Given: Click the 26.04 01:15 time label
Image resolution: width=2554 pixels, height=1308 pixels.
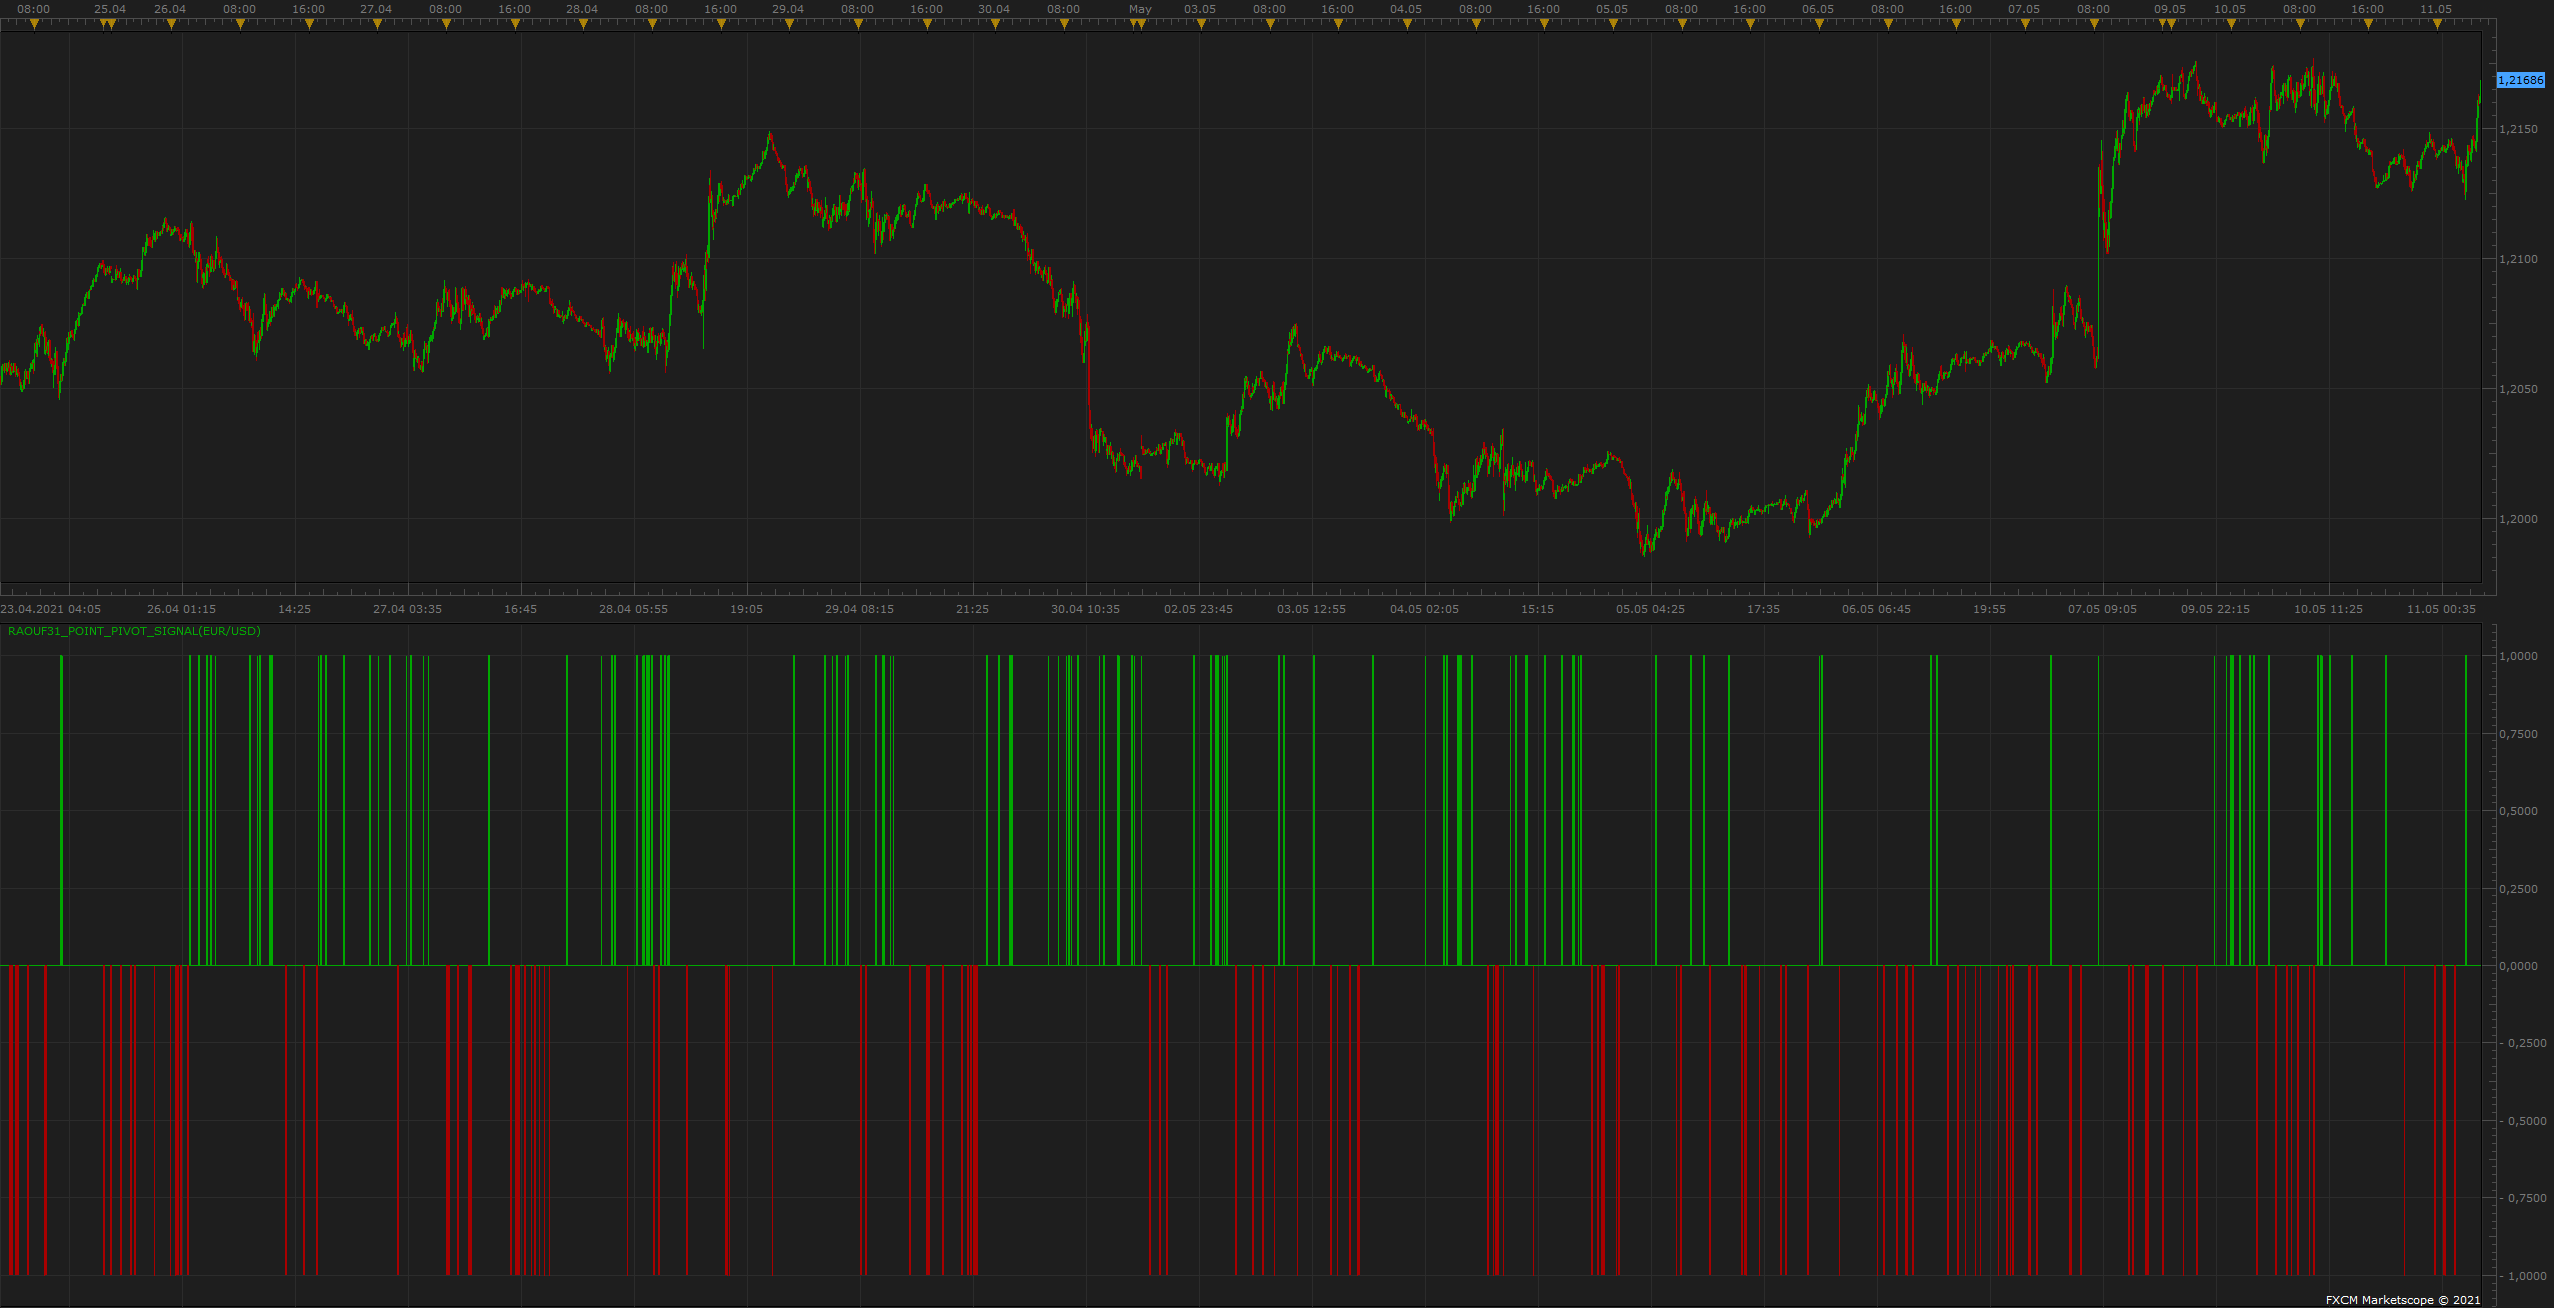Looking at the screenshot, I should pyautogui.click(x=181, y=609).
